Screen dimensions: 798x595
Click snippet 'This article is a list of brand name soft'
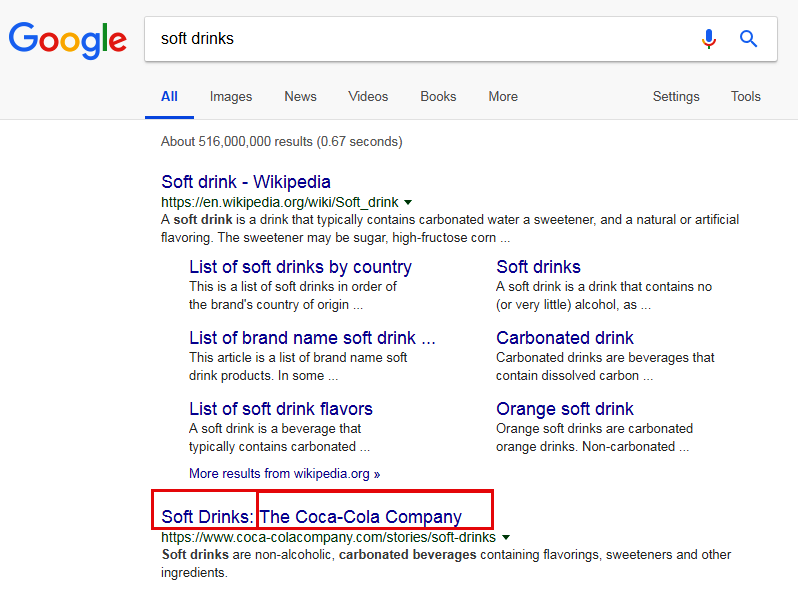coord(298,358)
